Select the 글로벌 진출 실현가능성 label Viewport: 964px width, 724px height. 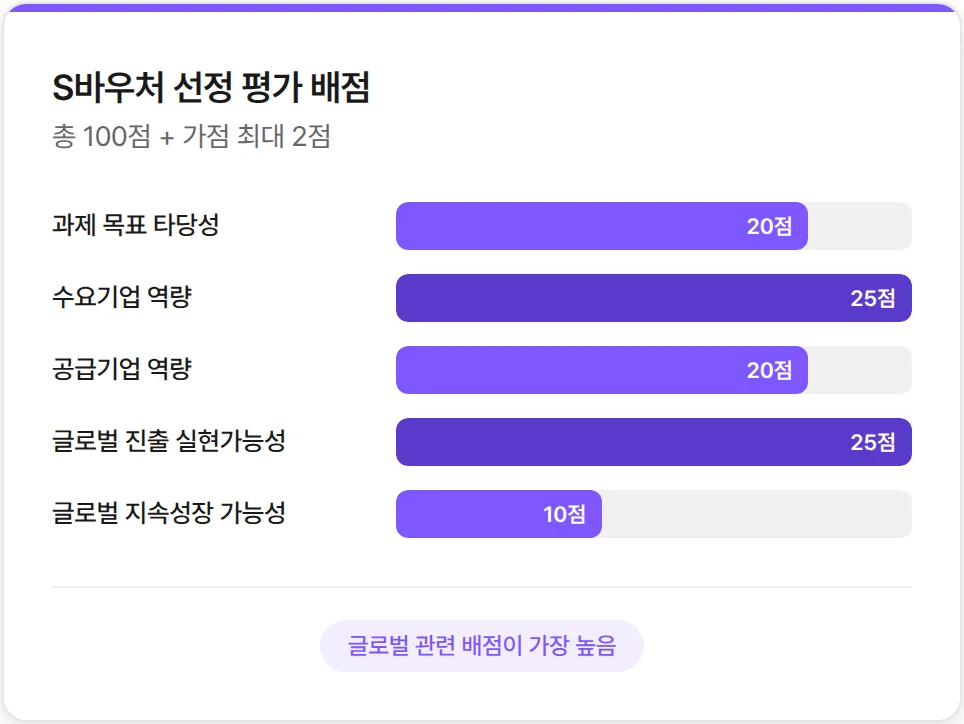click(169, 441)
